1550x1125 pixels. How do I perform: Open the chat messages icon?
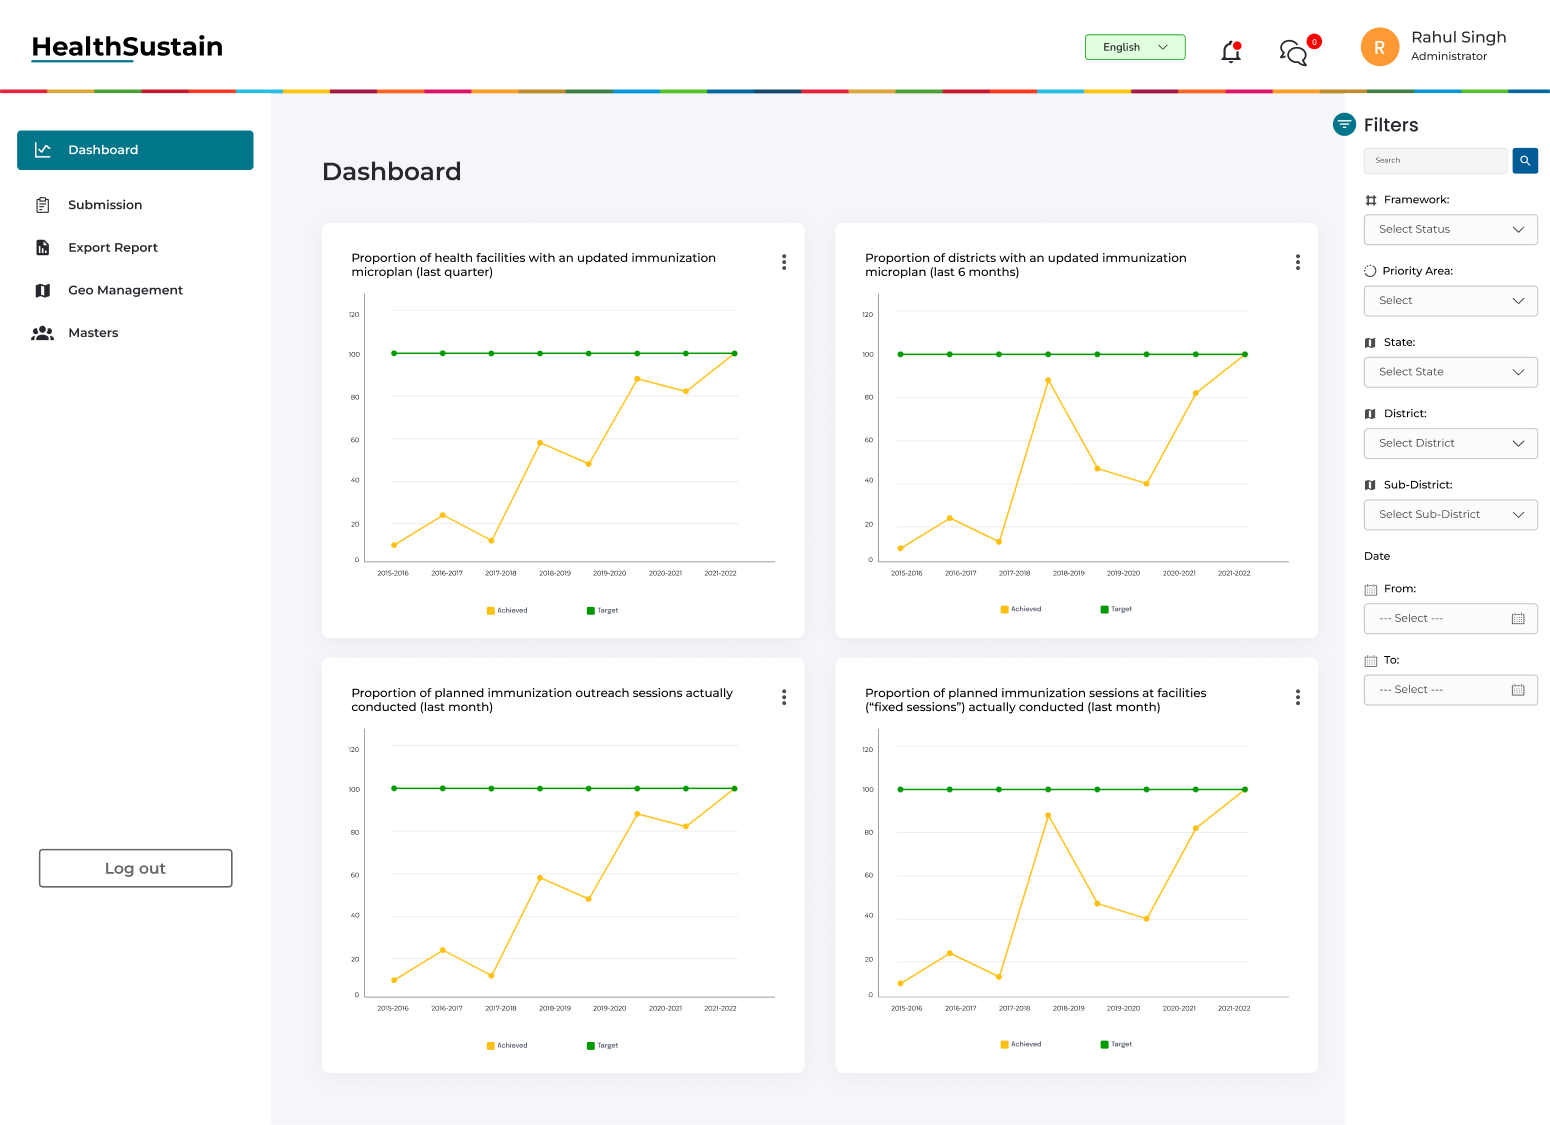pos(1294,52)
